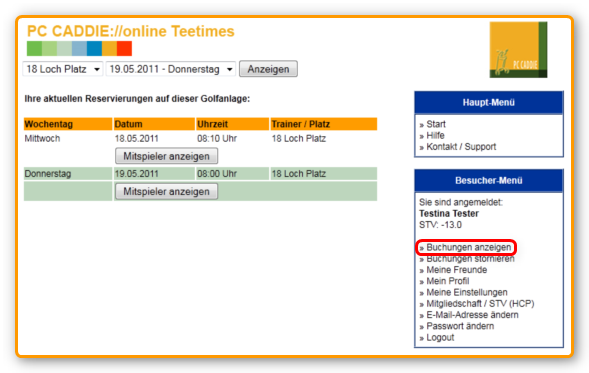The width and height of the screenshot is (589, 373).
Task: Click the Besucher-Menü header
Action: pyautogui.click(x=489, y=181)
